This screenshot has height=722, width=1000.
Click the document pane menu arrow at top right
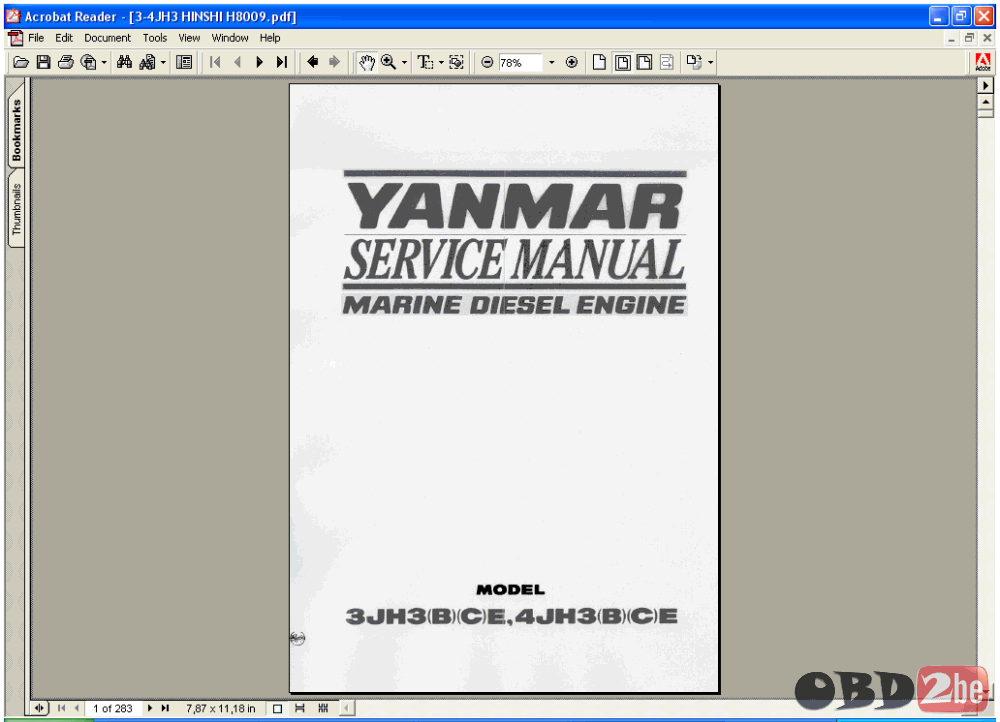pyautogui.click(x=985, y=85)
